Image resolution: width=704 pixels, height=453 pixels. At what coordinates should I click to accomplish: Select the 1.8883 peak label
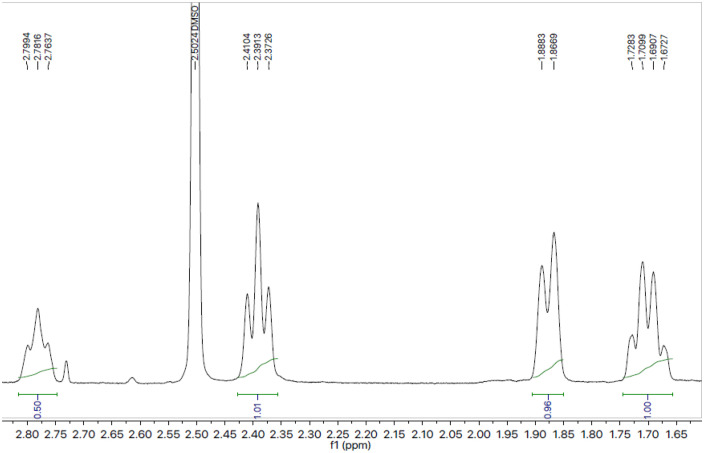coord(542,48)
